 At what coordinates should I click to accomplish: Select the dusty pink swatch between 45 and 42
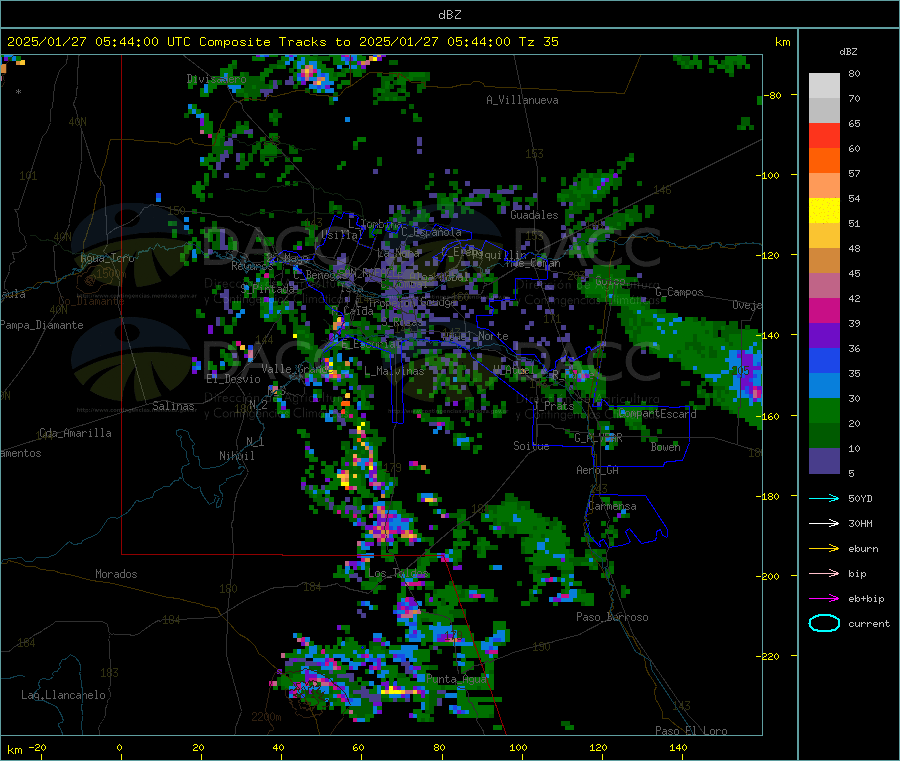[x=824, y=286]
